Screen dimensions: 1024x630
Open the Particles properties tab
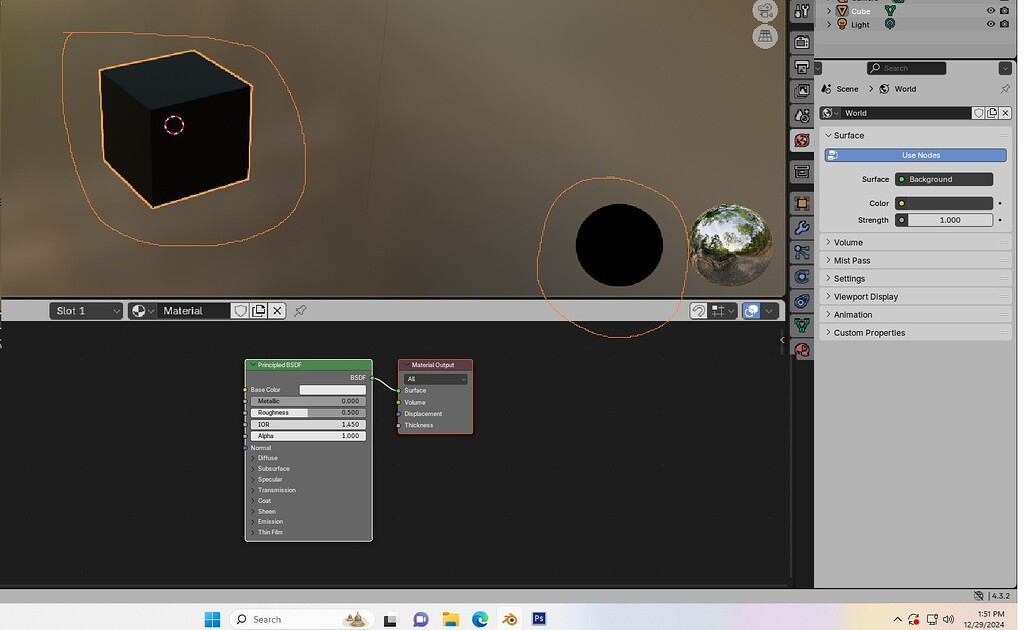[x=802, y=252]
